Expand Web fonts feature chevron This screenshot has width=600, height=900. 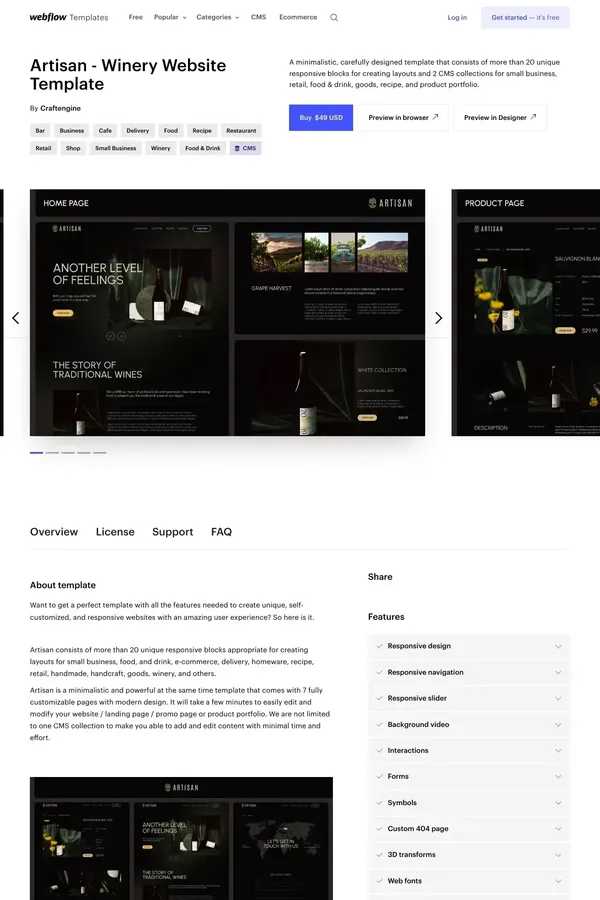[x=558, y=881]
